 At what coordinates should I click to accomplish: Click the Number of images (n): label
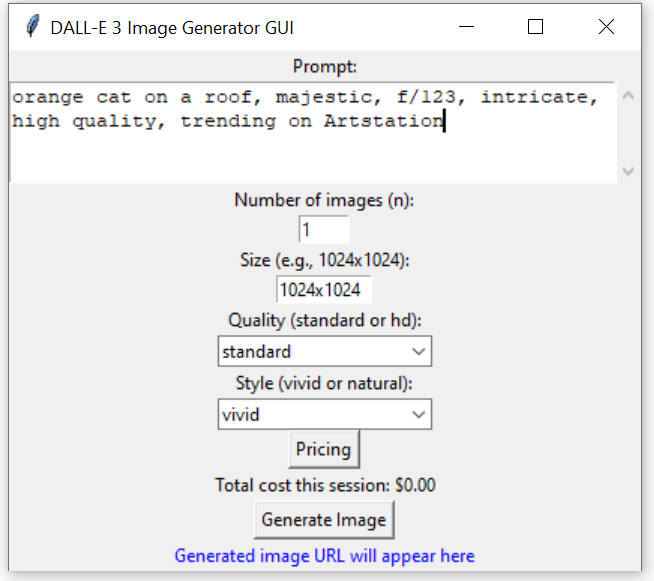click(324, 200)
